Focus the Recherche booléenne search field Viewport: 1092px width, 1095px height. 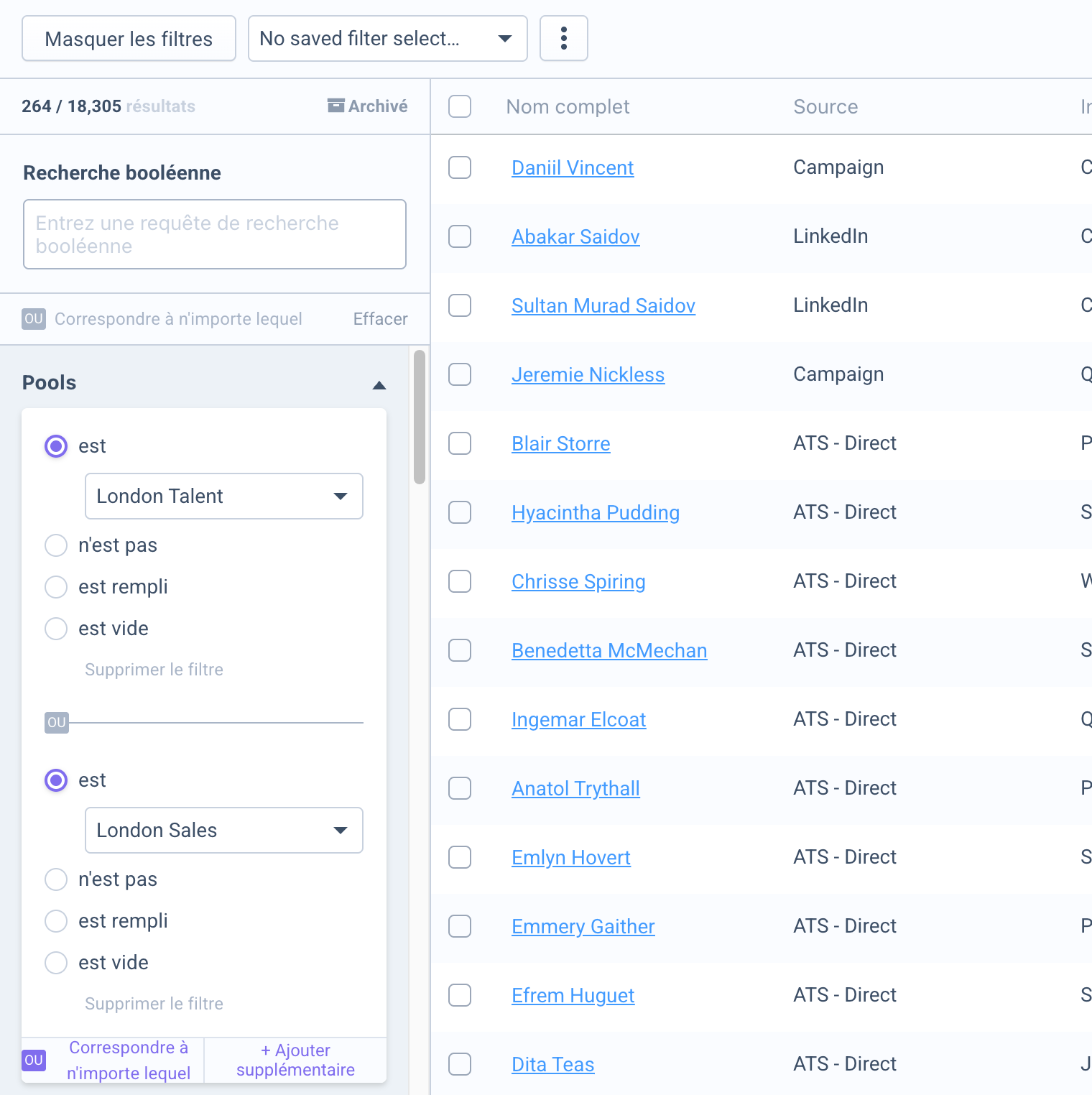[x=214, y=235]
